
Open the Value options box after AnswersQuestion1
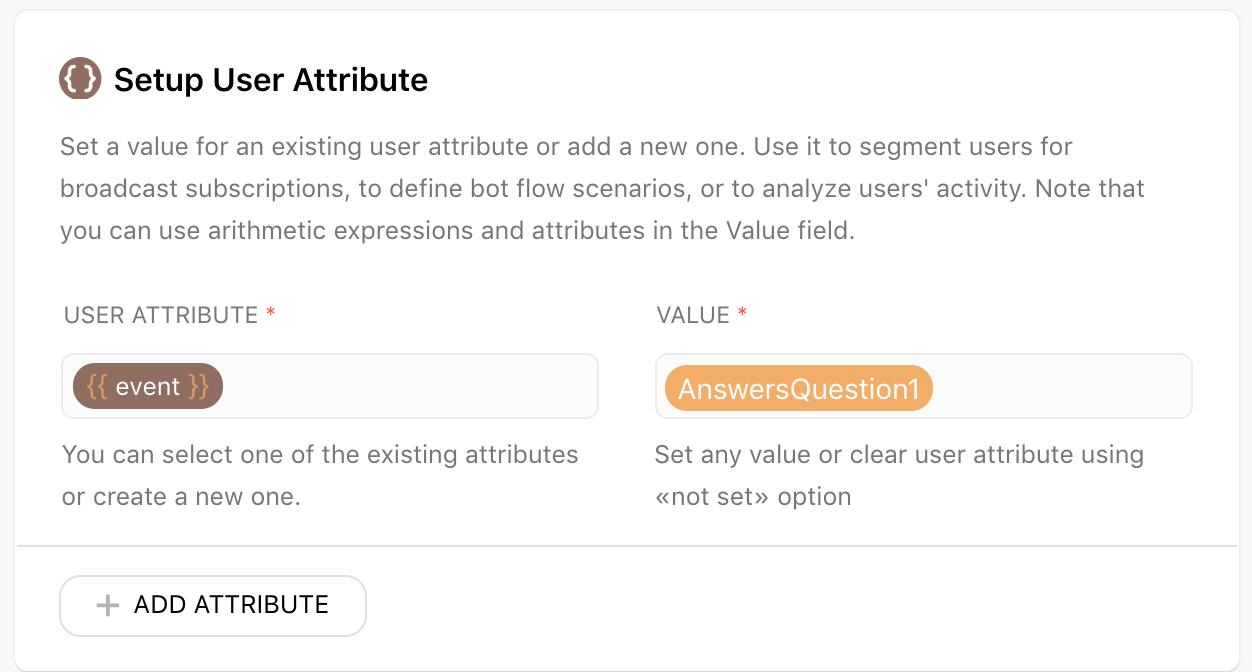1060,386
